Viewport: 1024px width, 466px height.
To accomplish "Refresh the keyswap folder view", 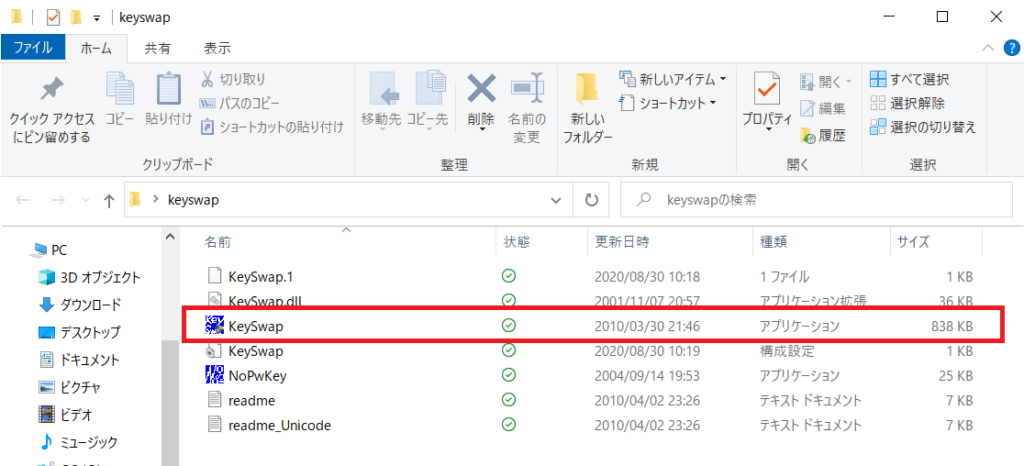I will click(x=592, y=200).
